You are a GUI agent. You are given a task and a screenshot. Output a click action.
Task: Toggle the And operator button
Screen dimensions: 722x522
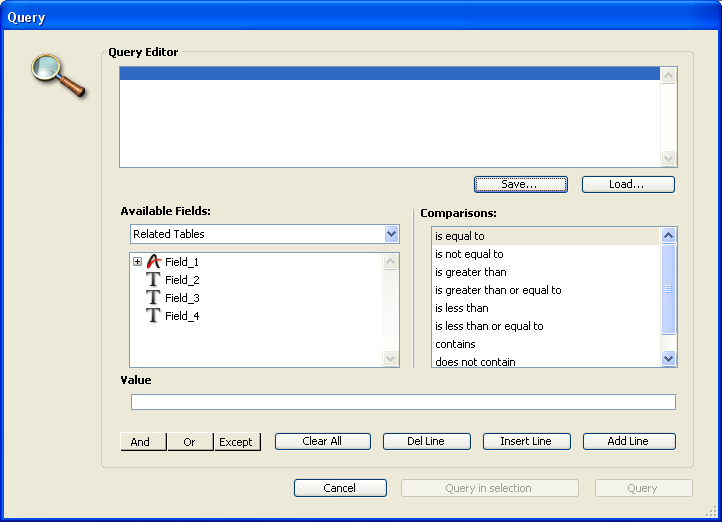point(140,442)
